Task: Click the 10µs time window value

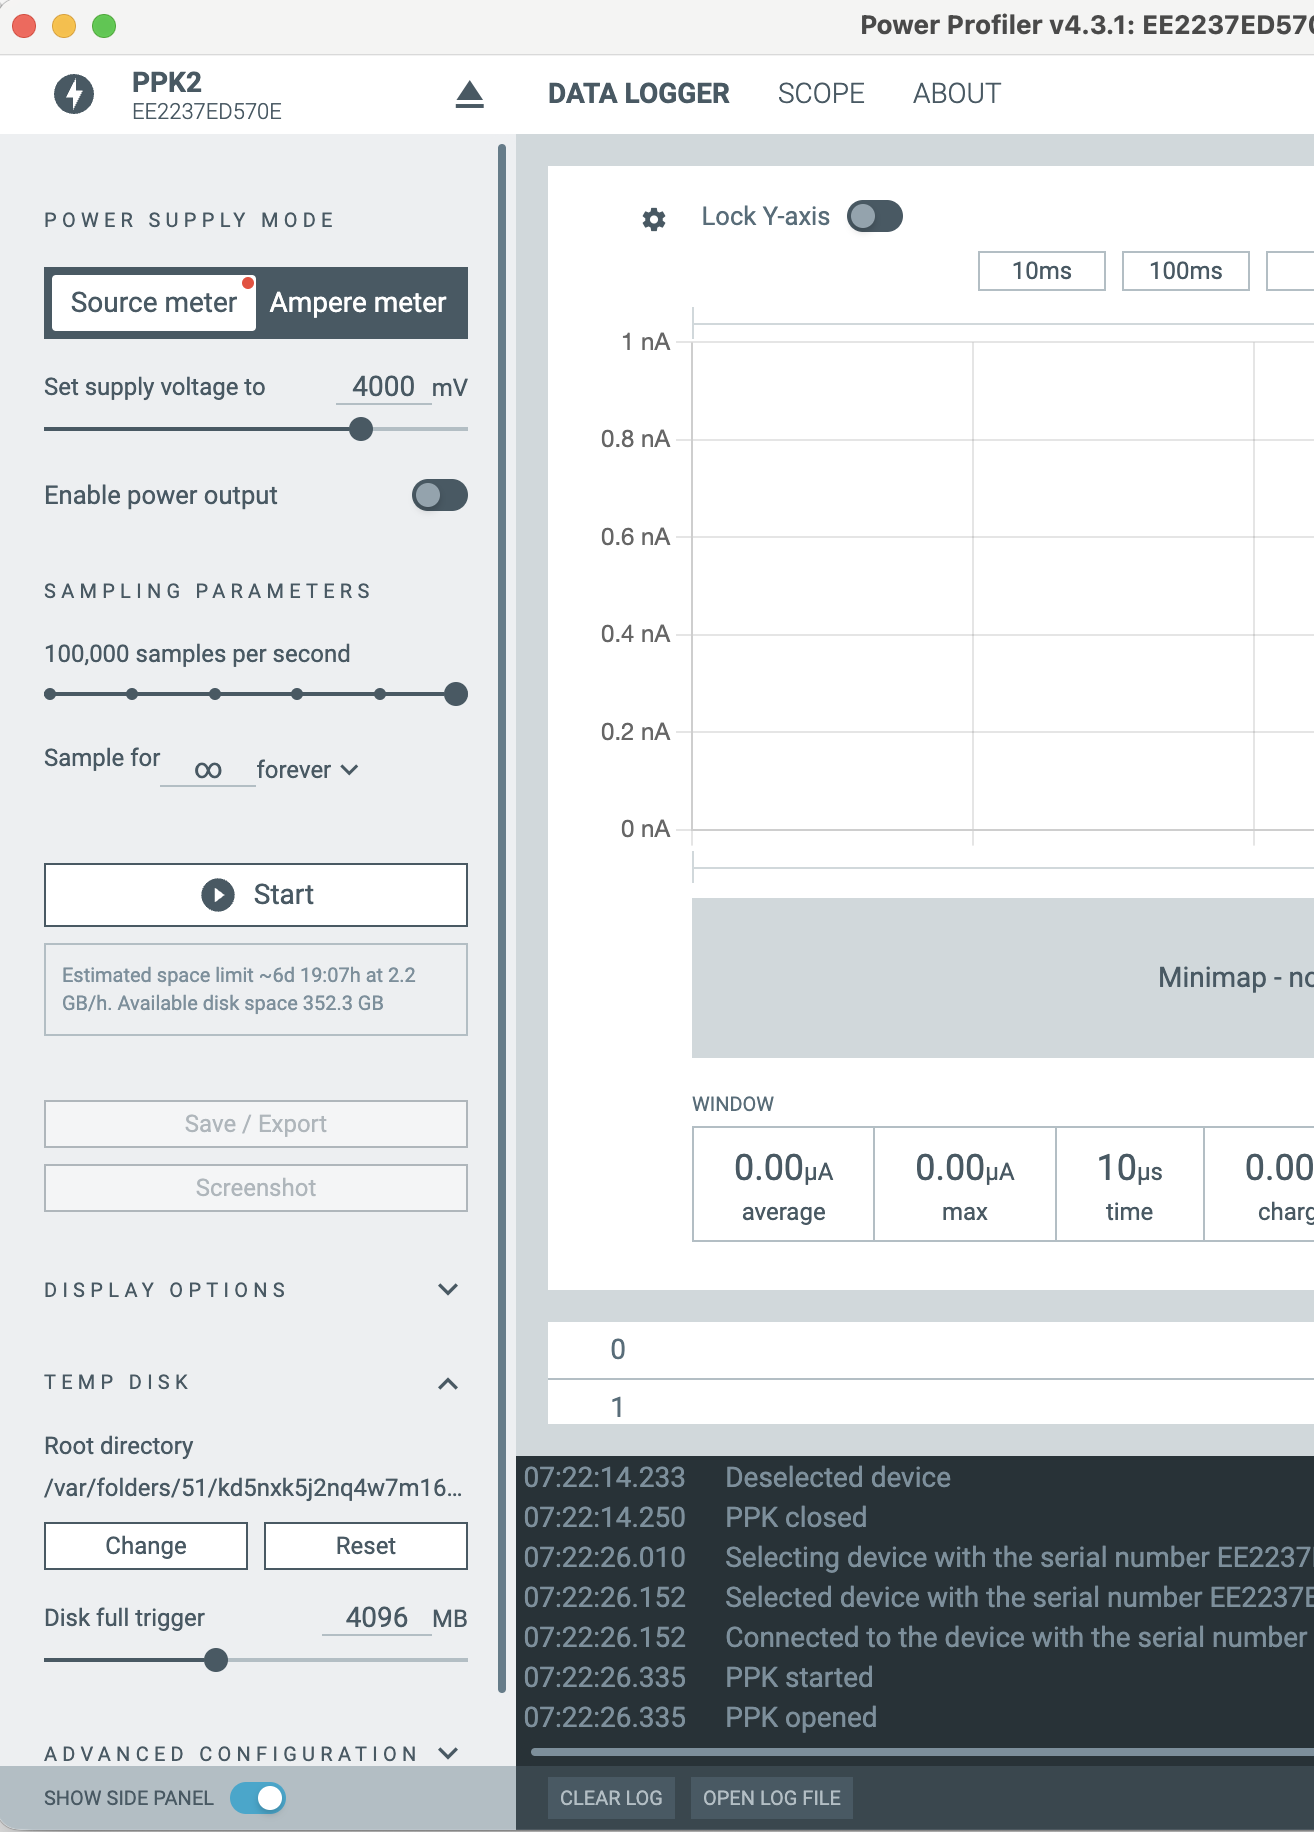Action: click(x=1130, y=1185)
